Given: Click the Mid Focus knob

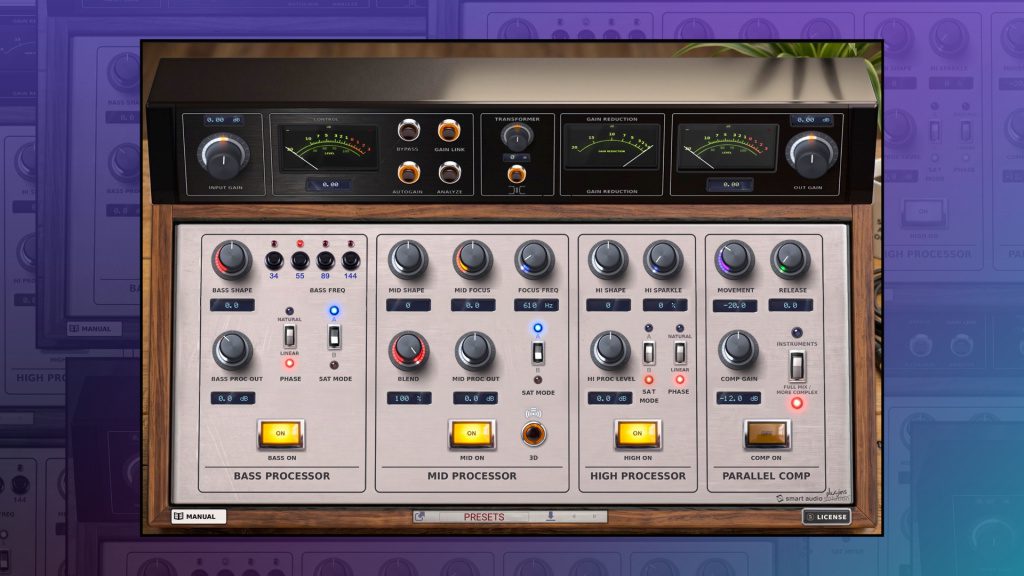Looking at the screenshot, I should click(x=472, y=260).
